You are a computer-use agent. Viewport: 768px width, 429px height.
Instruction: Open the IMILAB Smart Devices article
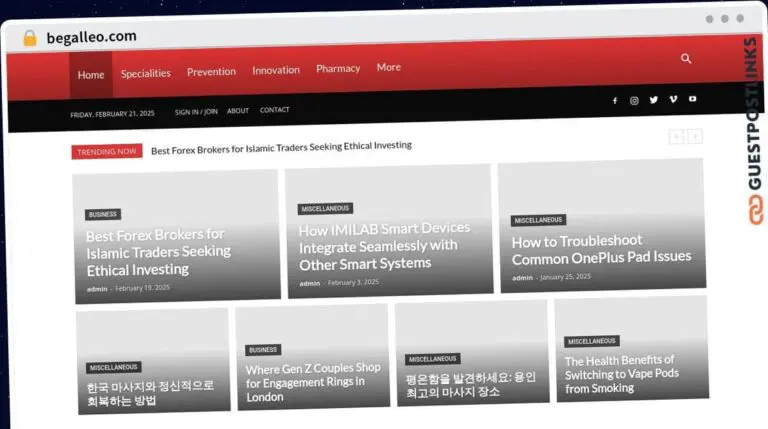click(384, 246)
